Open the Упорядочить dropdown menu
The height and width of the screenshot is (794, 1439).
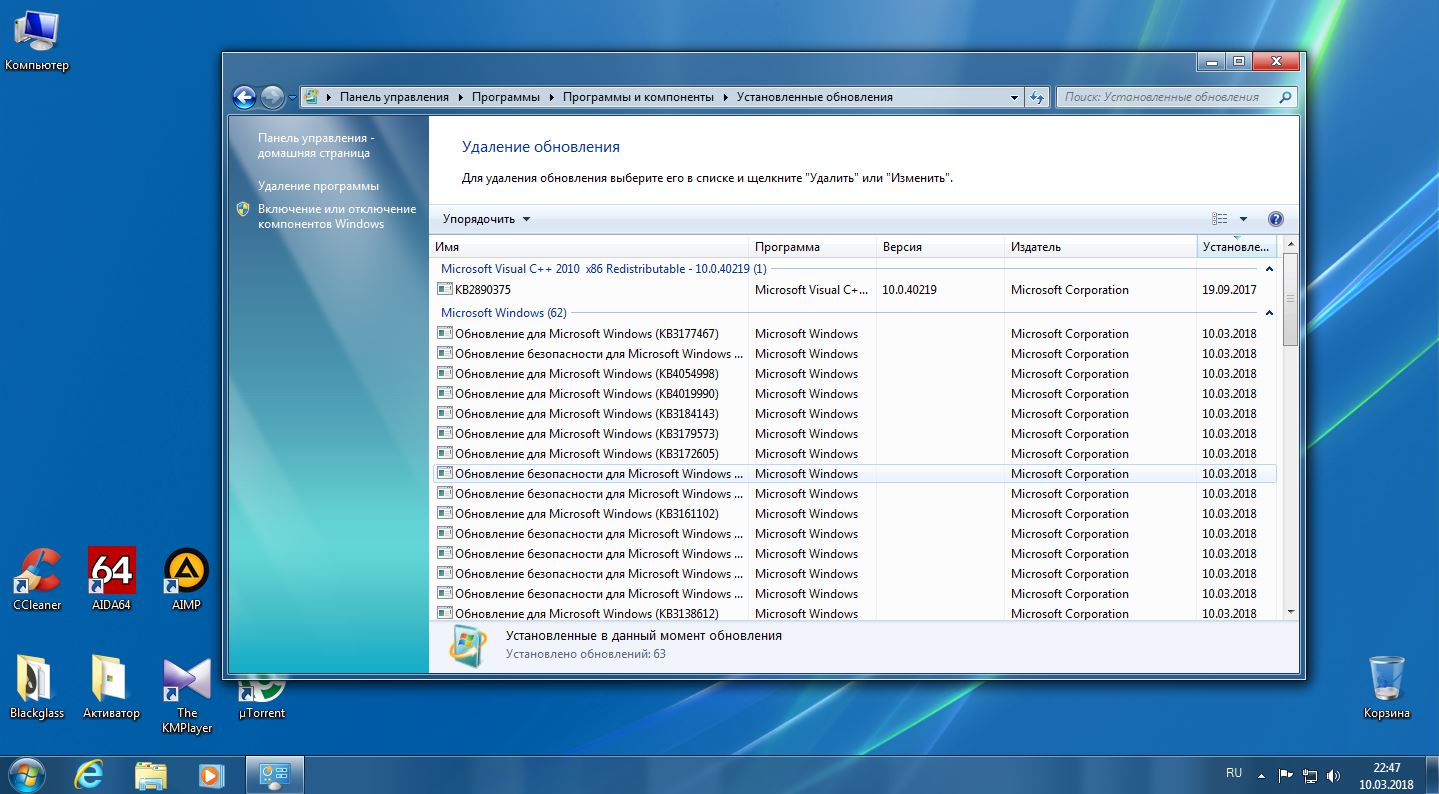tap(487, 219)
